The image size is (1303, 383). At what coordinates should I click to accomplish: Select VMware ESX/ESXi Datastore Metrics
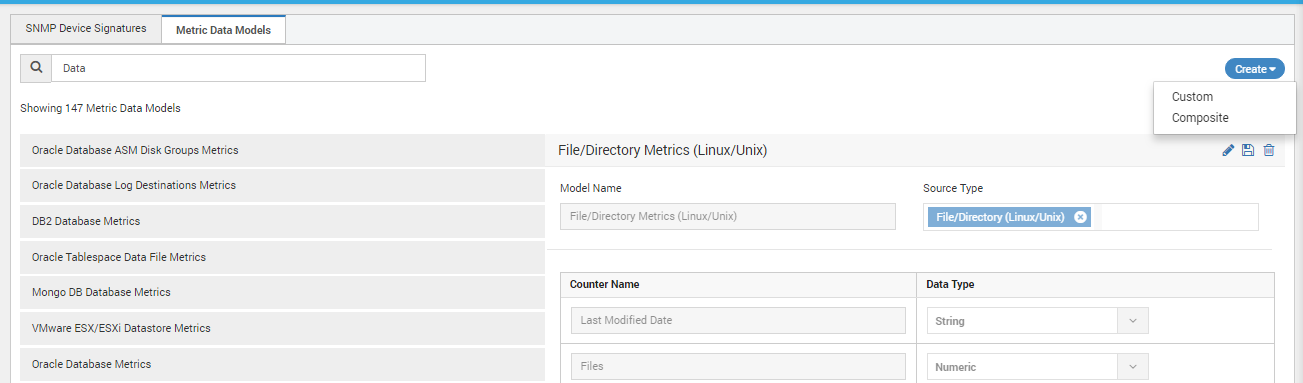pos(282,328)
